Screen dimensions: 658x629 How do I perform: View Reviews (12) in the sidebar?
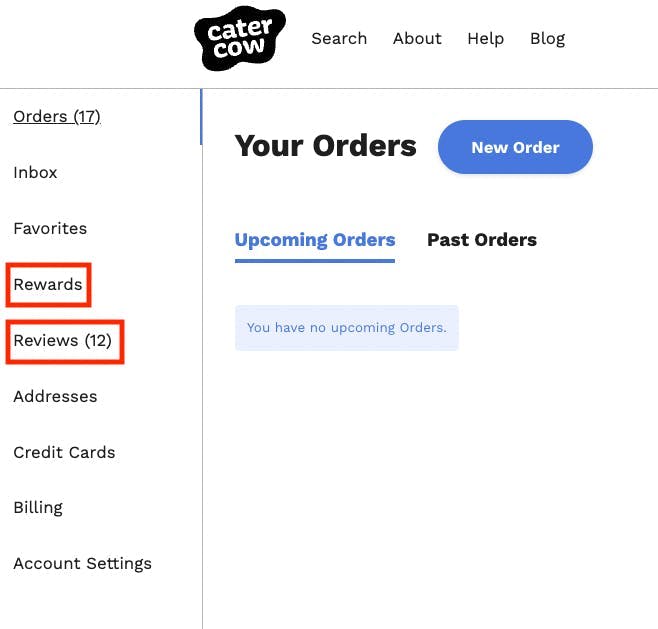click(x=62, y=341)
